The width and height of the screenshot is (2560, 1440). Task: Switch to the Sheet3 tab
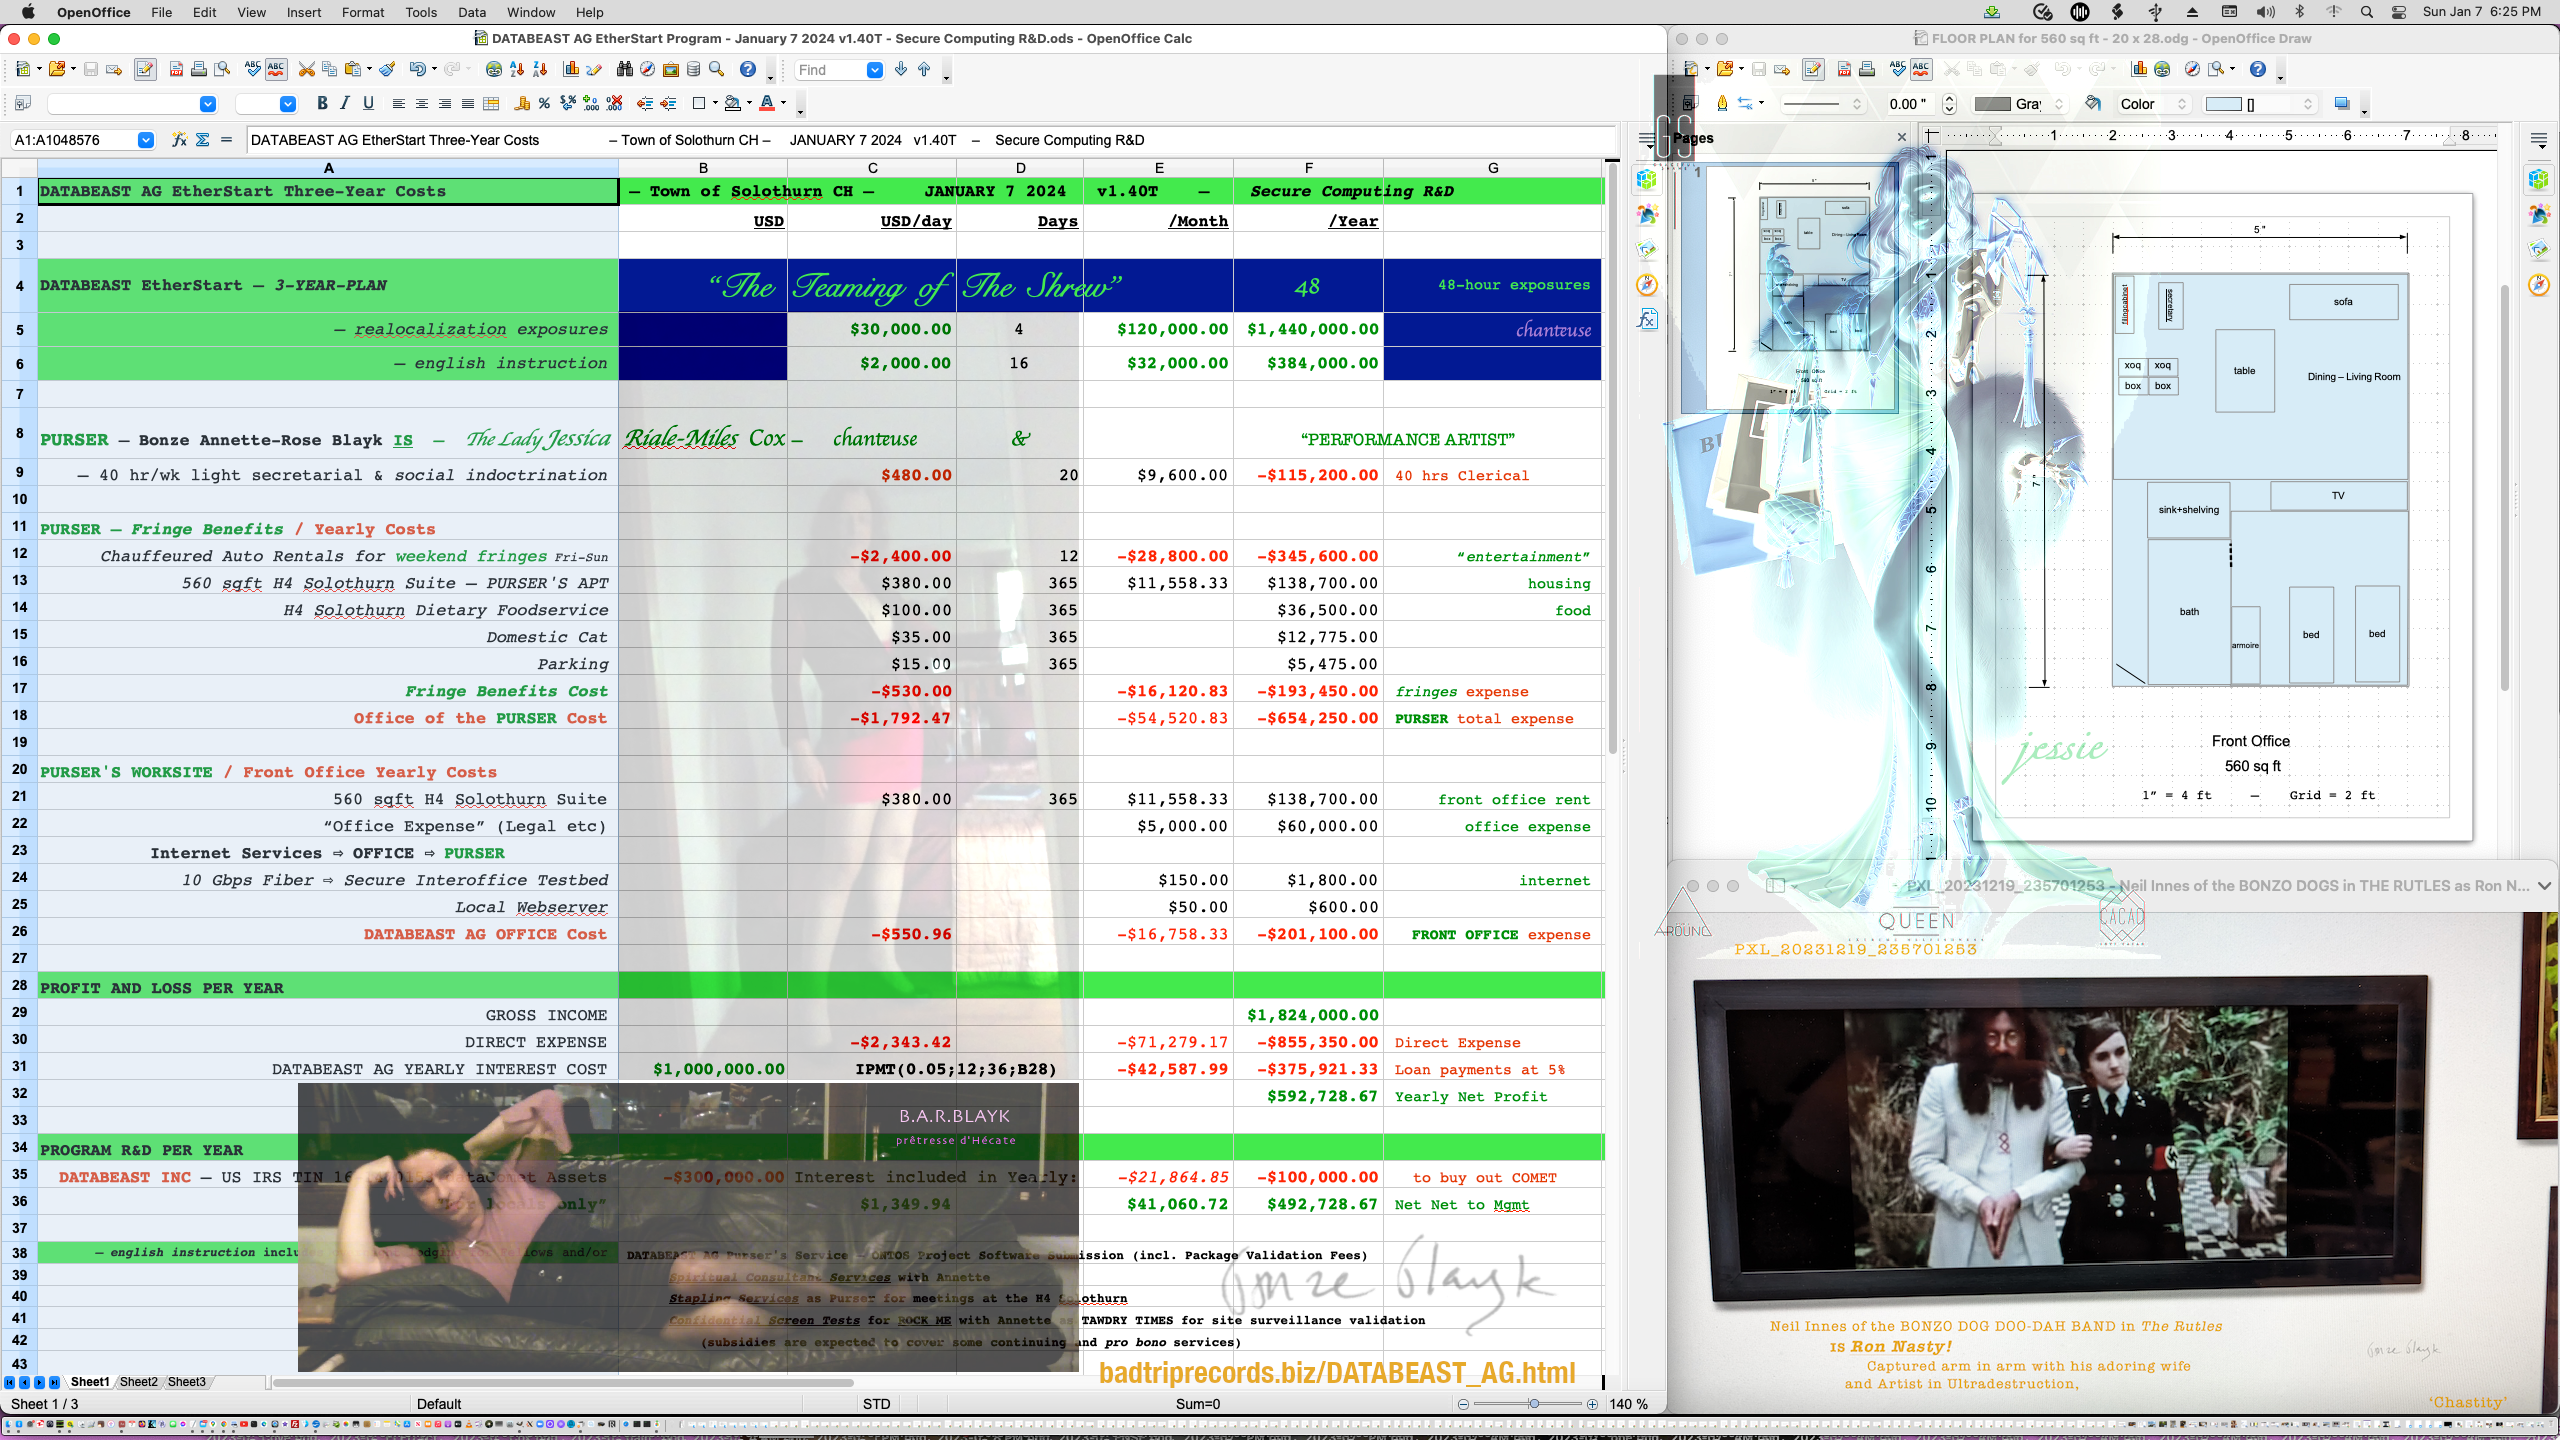pyautogui.click(x=186, y=1382)
